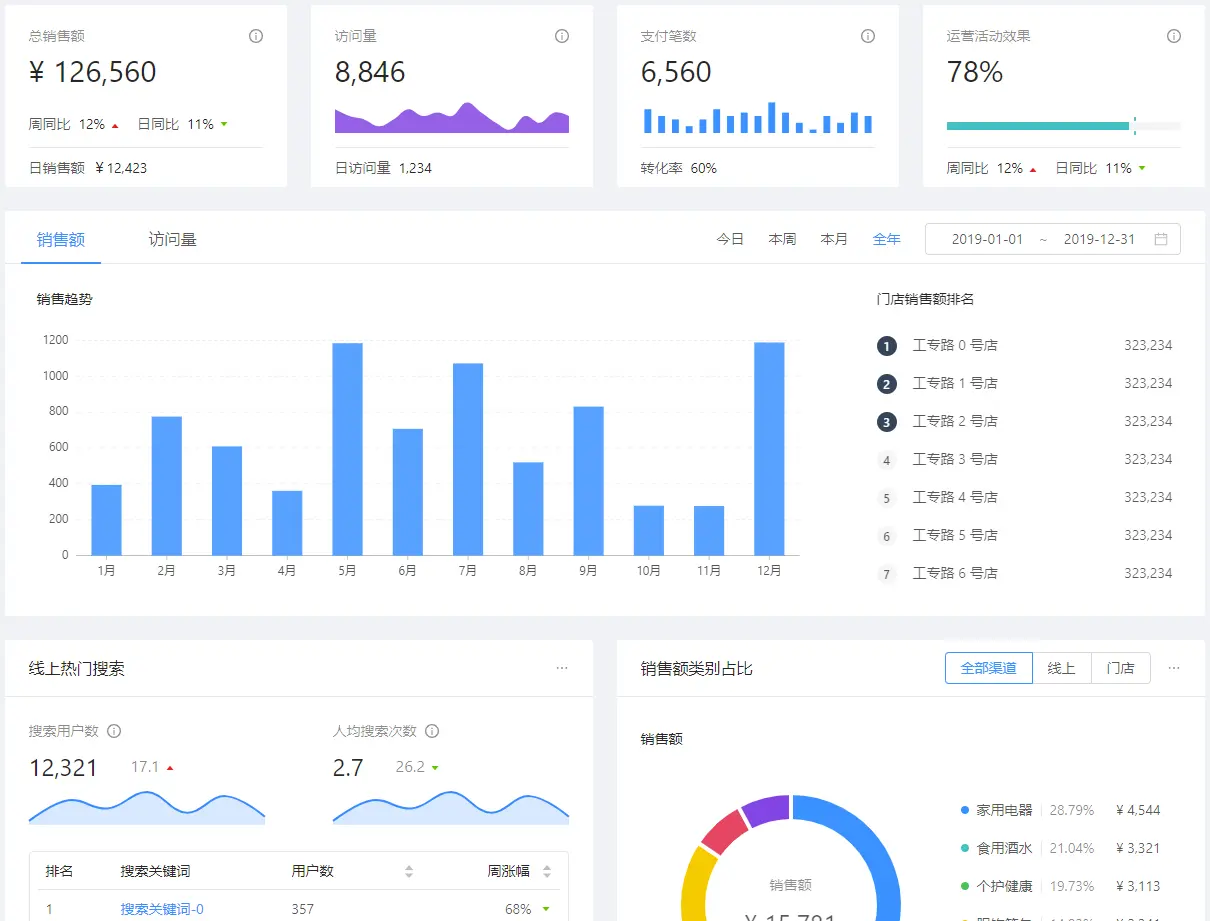Open the more menu on 线上热门搜索 card
Image resolution: width=1210 pixels, height=921 pixels.
click(x=562, y=668)
